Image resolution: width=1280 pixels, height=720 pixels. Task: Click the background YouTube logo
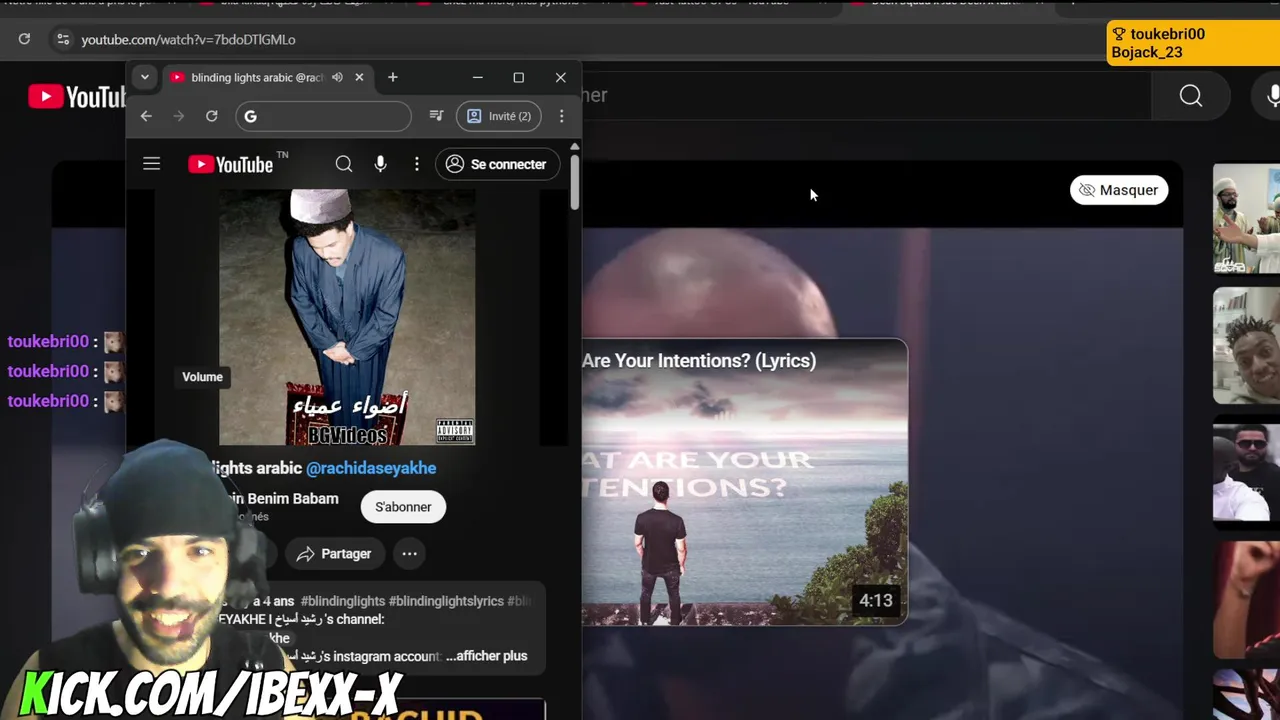pyautogui.click(x=77, y=96)
